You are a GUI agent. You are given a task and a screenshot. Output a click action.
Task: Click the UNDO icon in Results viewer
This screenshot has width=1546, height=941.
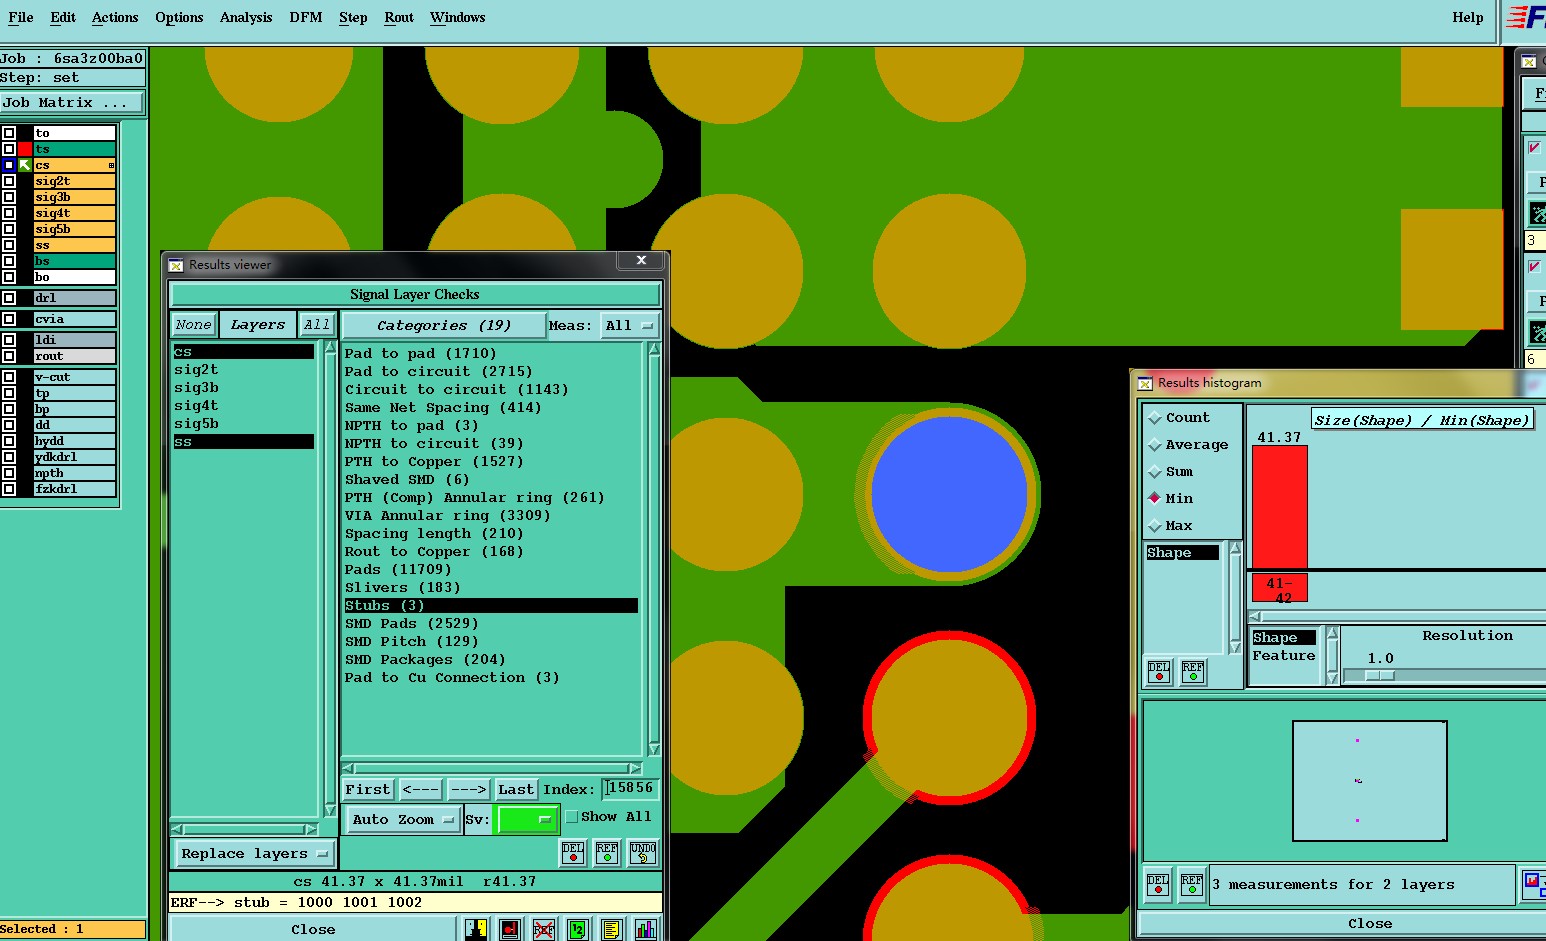642,852
